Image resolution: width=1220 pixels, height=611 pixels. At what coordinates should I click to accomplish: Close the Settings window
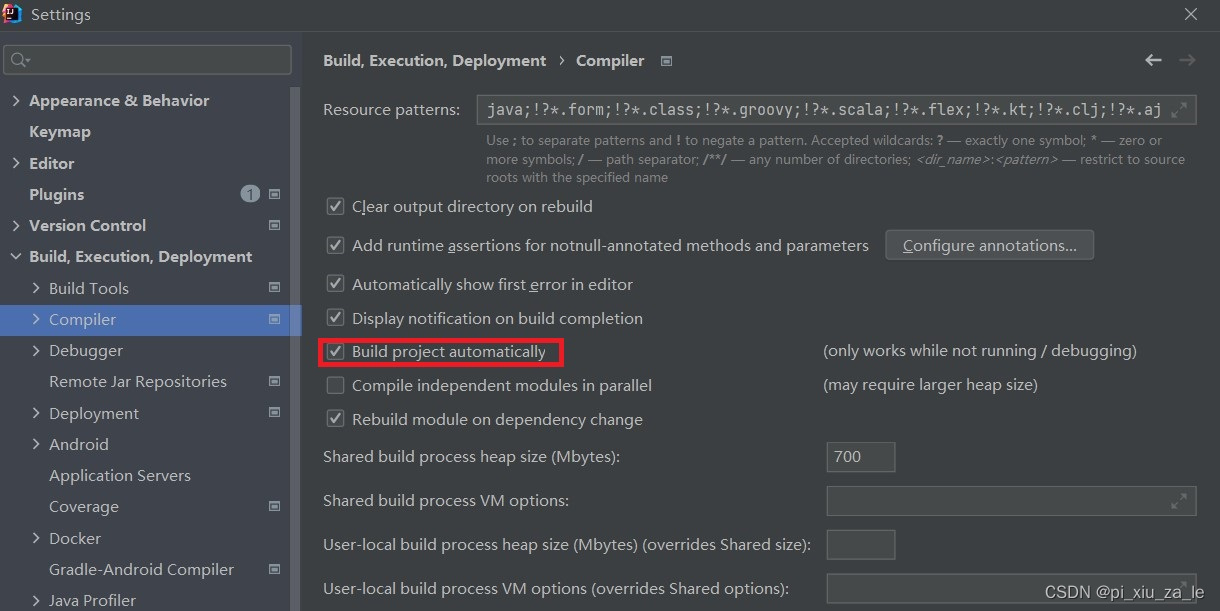click(x=1191, y=14)
